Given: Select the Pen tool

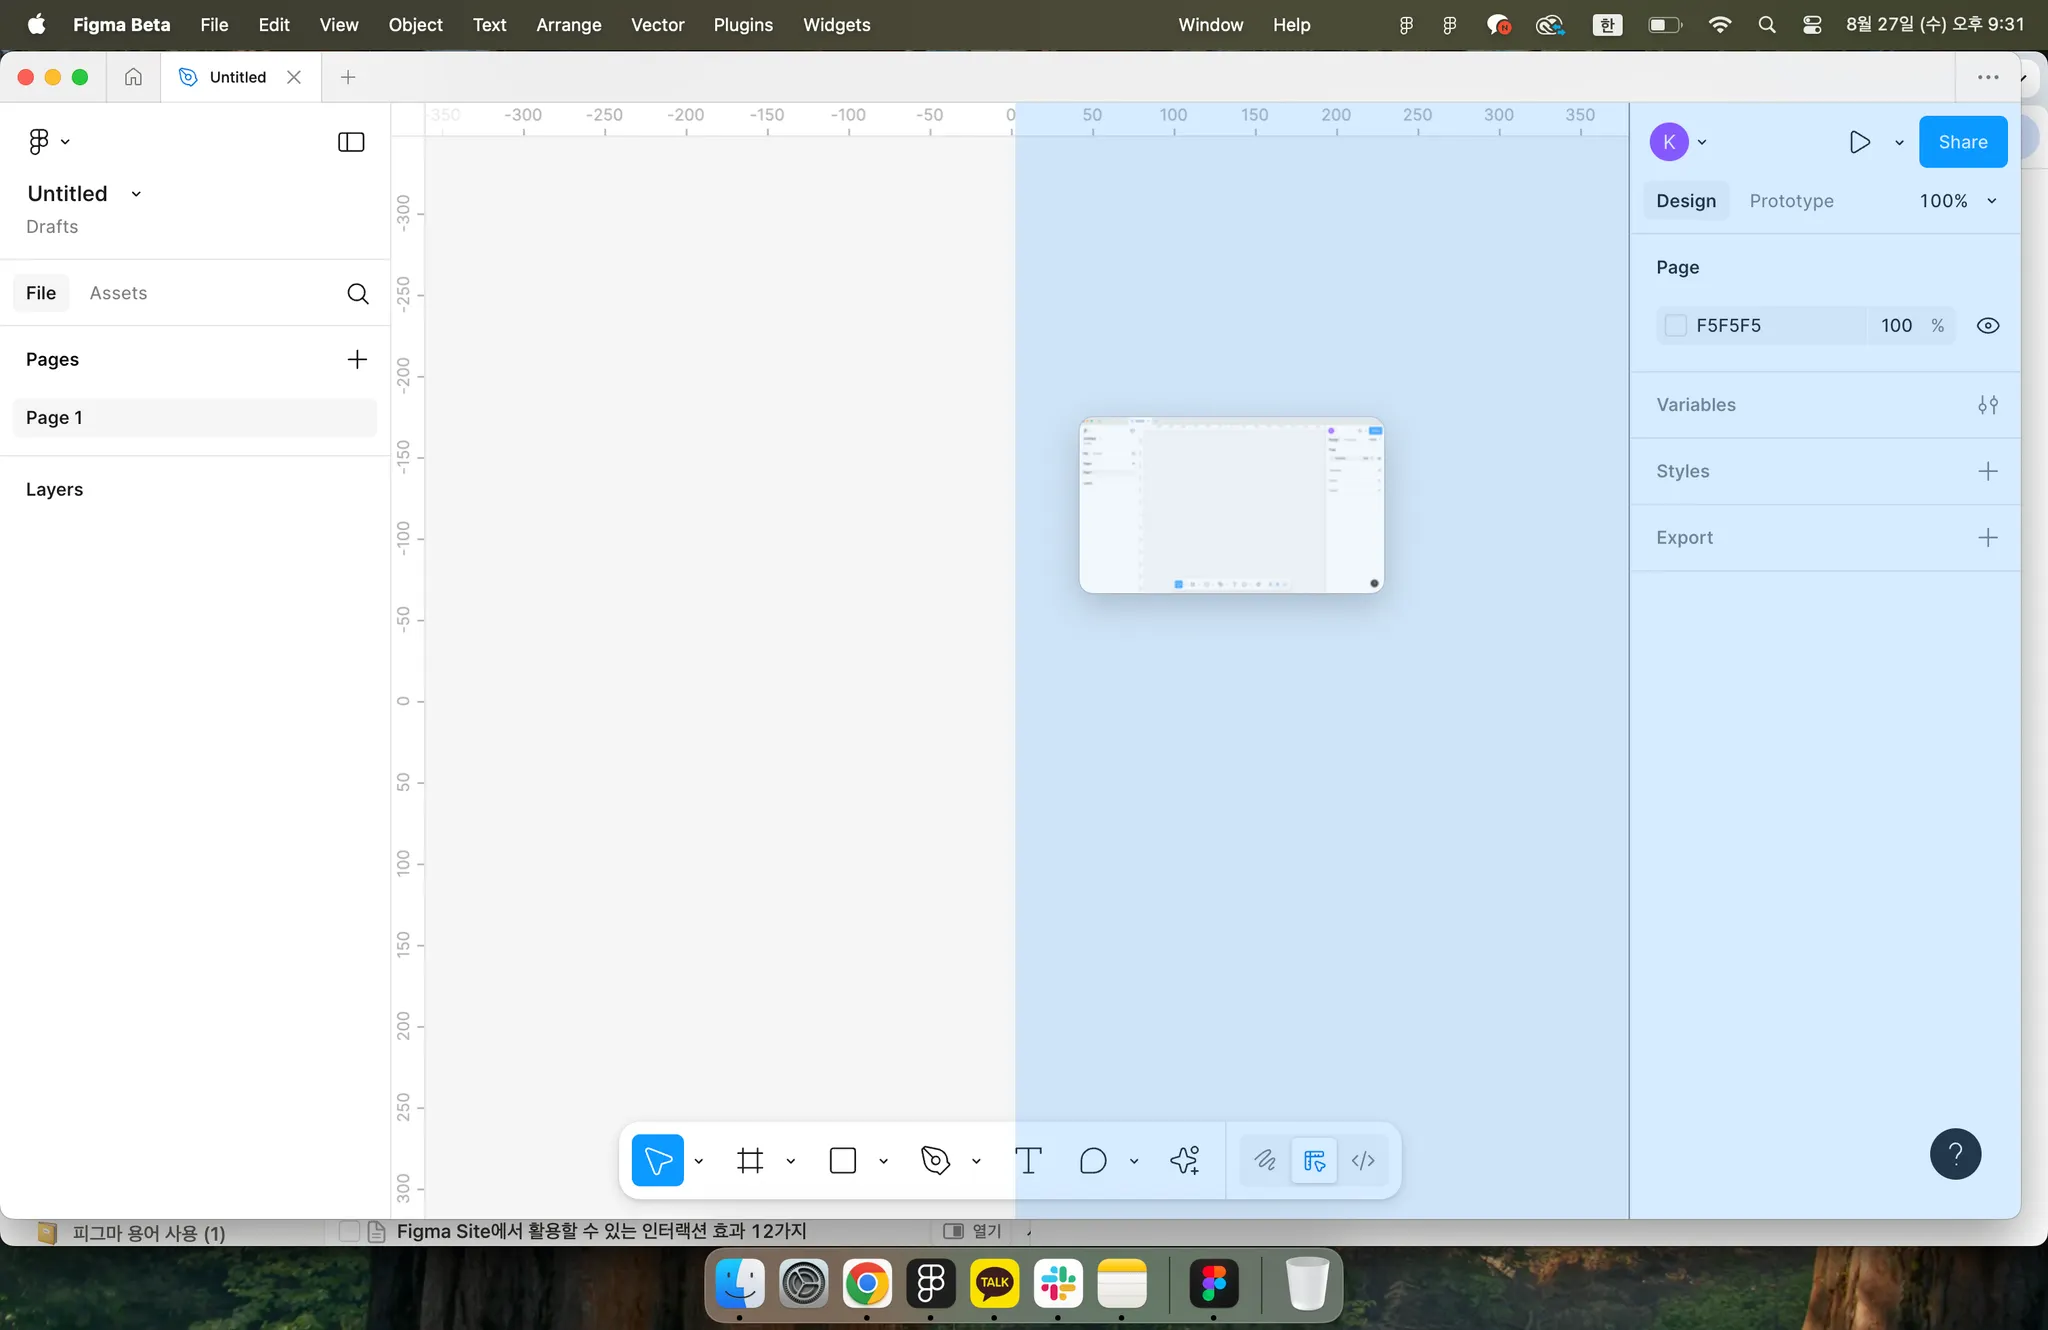Looking at the screenshot, I should coord(935,1160).
